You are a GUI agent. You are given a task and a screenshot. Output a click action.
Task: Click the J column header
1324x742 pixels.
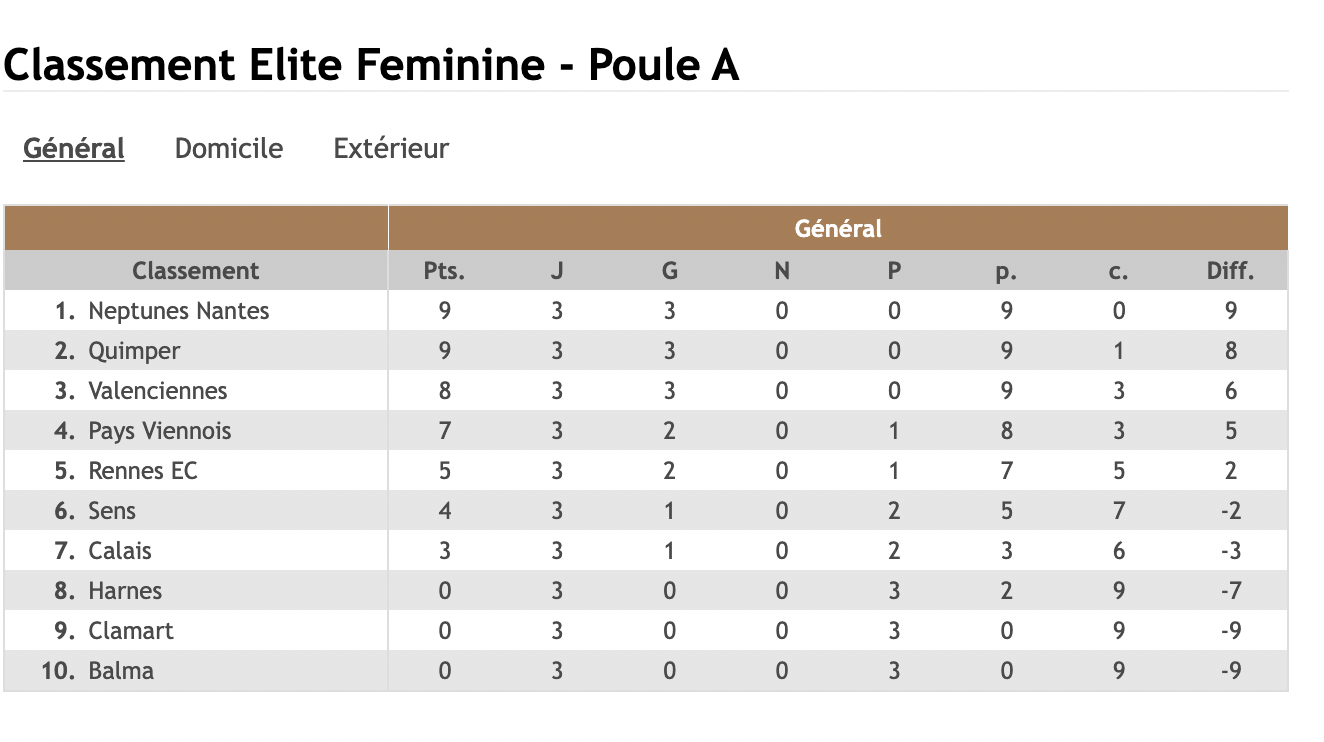pyautogui.click(x=557, y=271)
